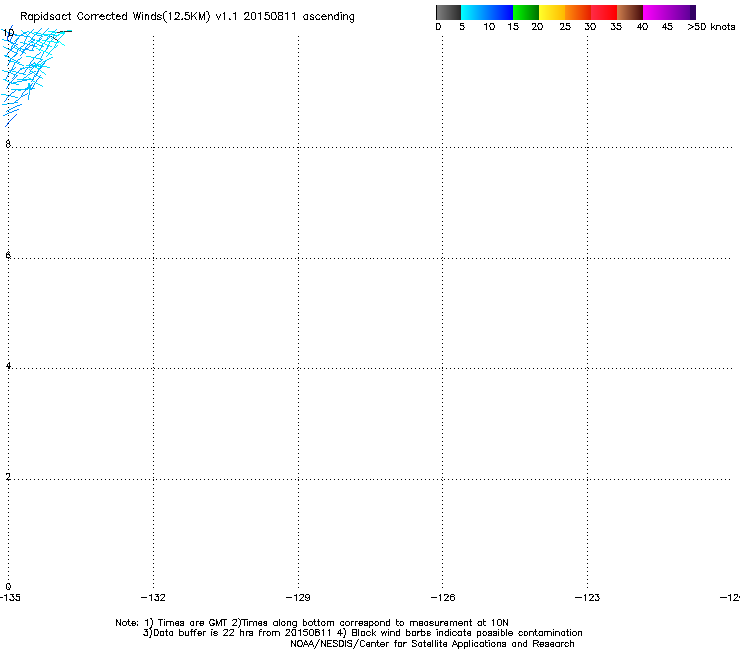This screenshot has width=740, height=650.
Task: Click the plot title 'Rapidscat Corrected Winds(12.5KM)'
Action: point(115,17)
